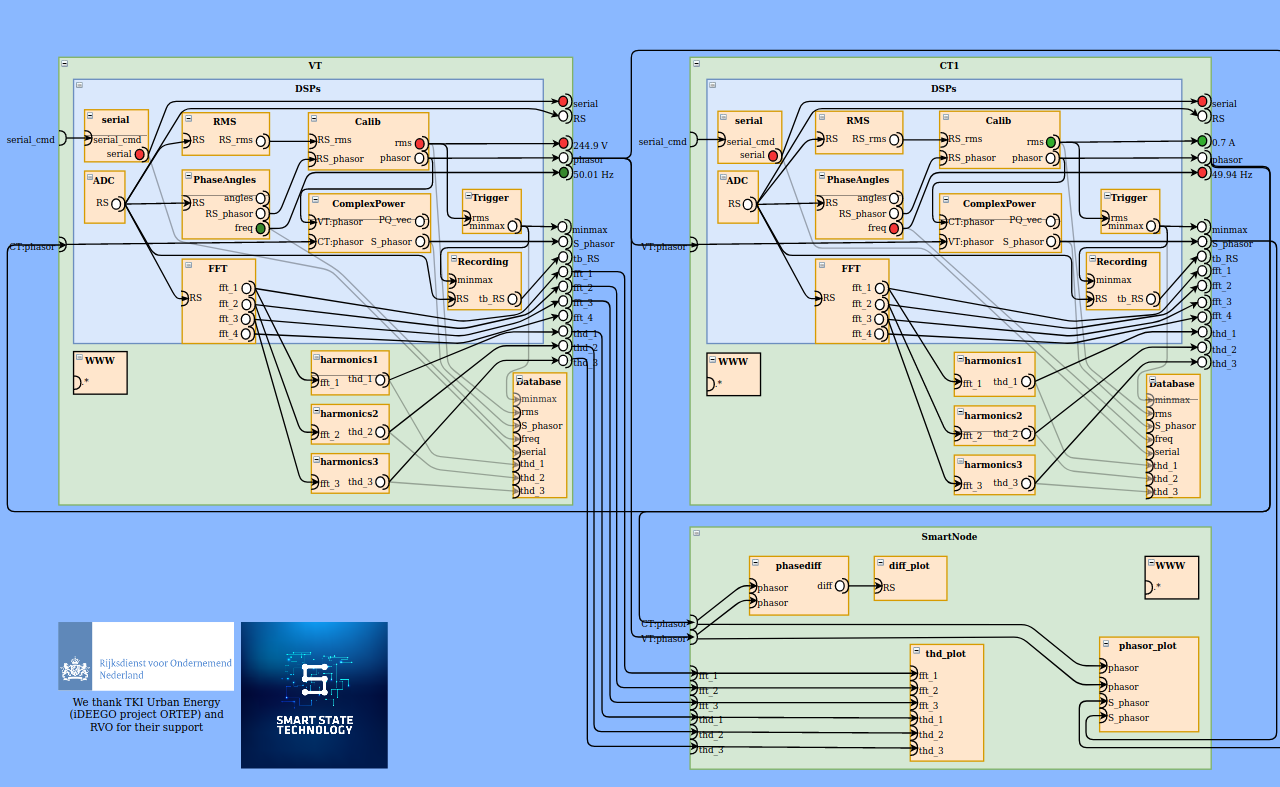Toggle the red serial indicator on VT's serial block
This screenshot has width=1280, height=787.
140,155
